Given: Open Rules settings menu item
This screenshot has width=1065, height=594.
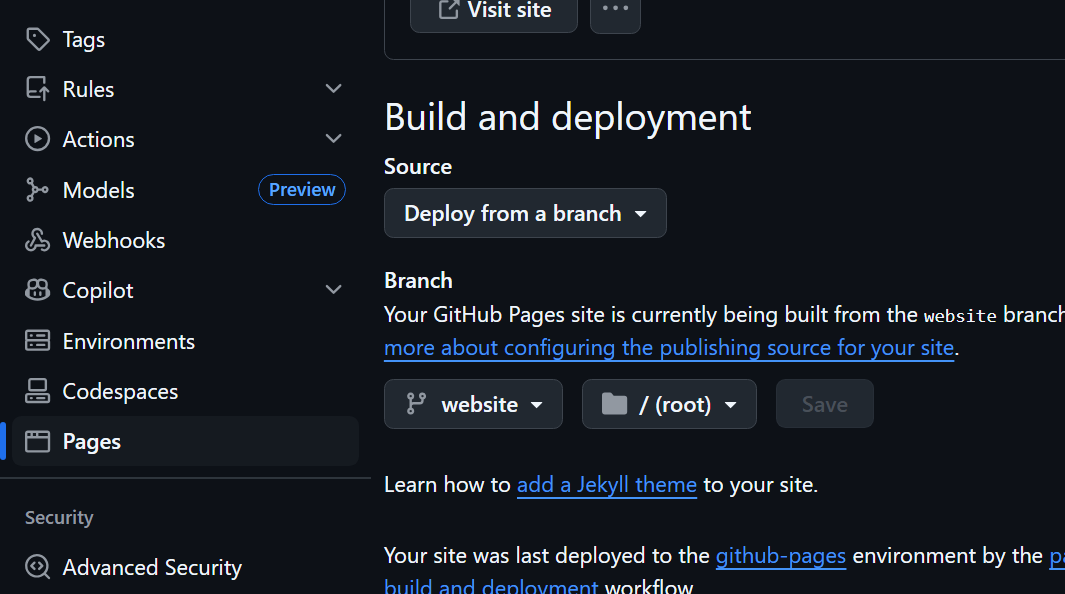Looking at the screenshot, I should pyautogui.click(x=185, y=89).
